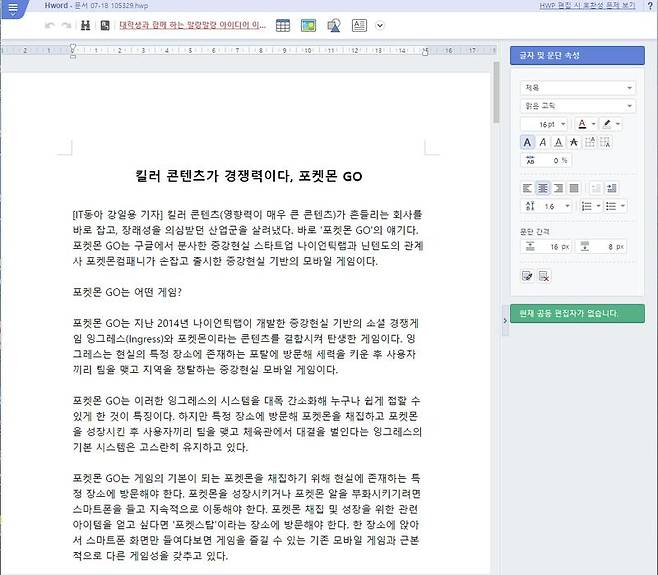658x575 pixels.
Task: Align paragraph center
Action: click(x=543, y=188)
